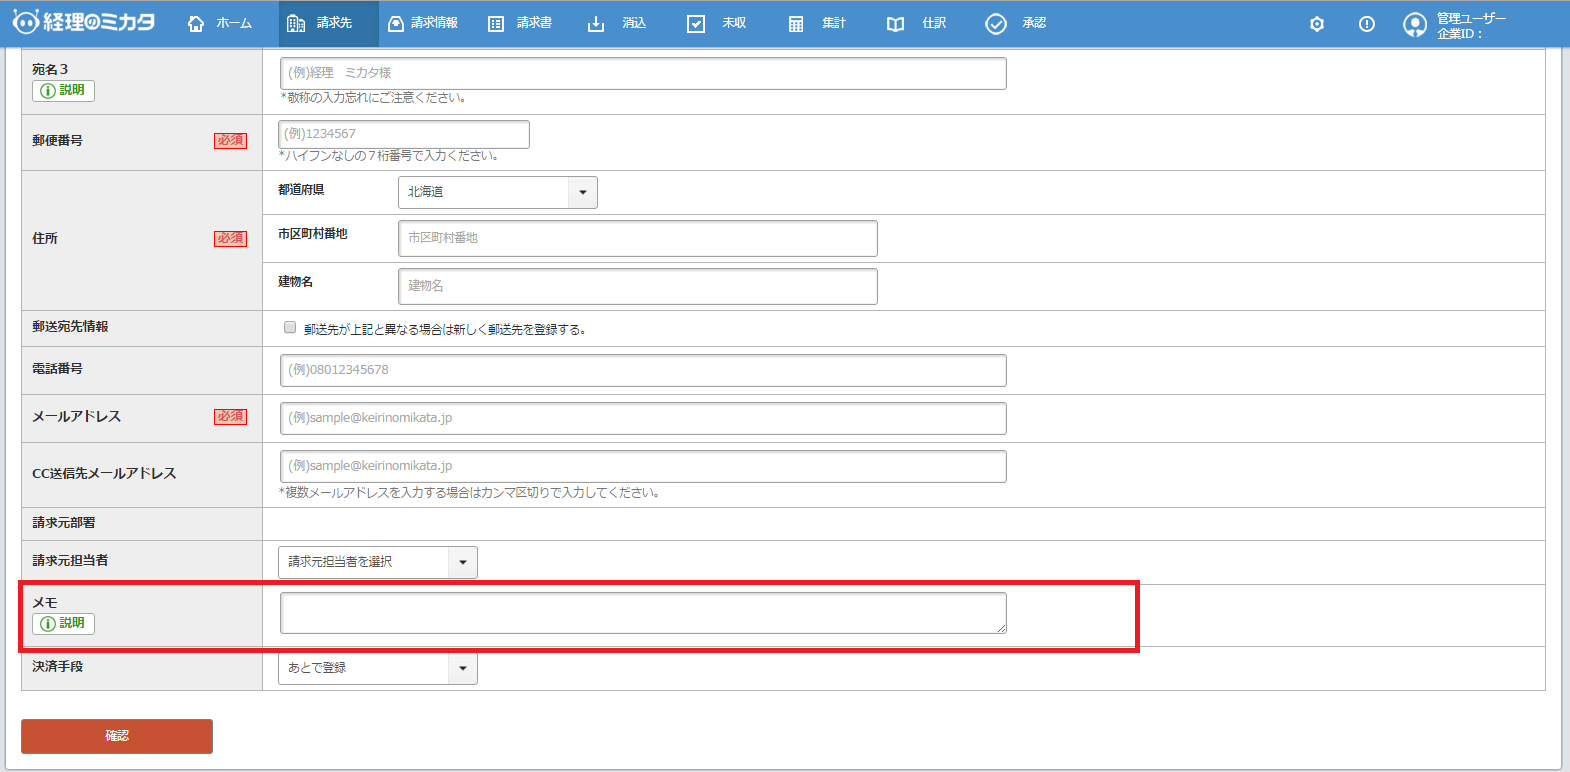Open the 集計 calculator icon
1570x772 pixels.
click(x=796, y=23)
